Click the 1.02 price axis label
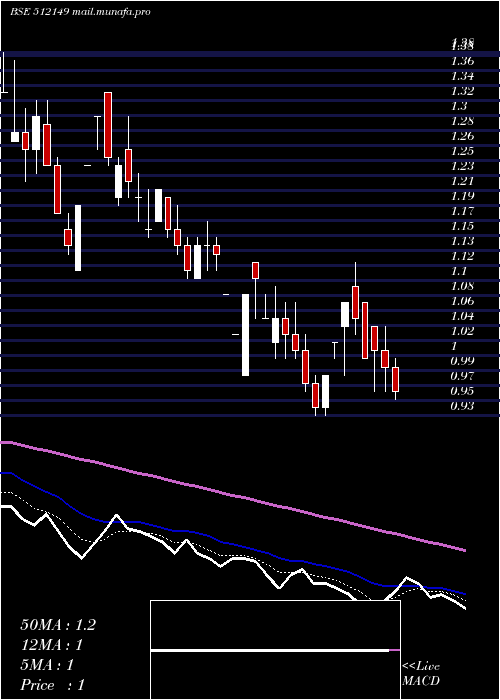 [x=462, y=331]
